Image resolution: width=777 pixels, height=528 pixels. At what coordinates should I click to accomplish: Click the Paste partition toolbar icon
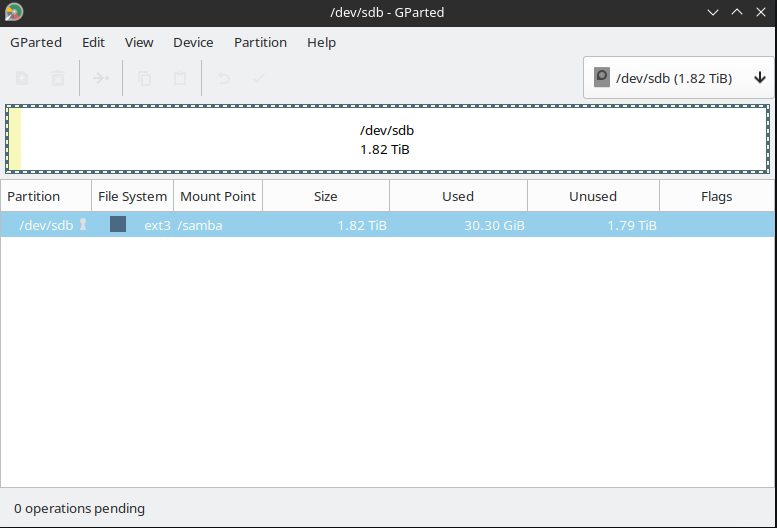[180, 78]
